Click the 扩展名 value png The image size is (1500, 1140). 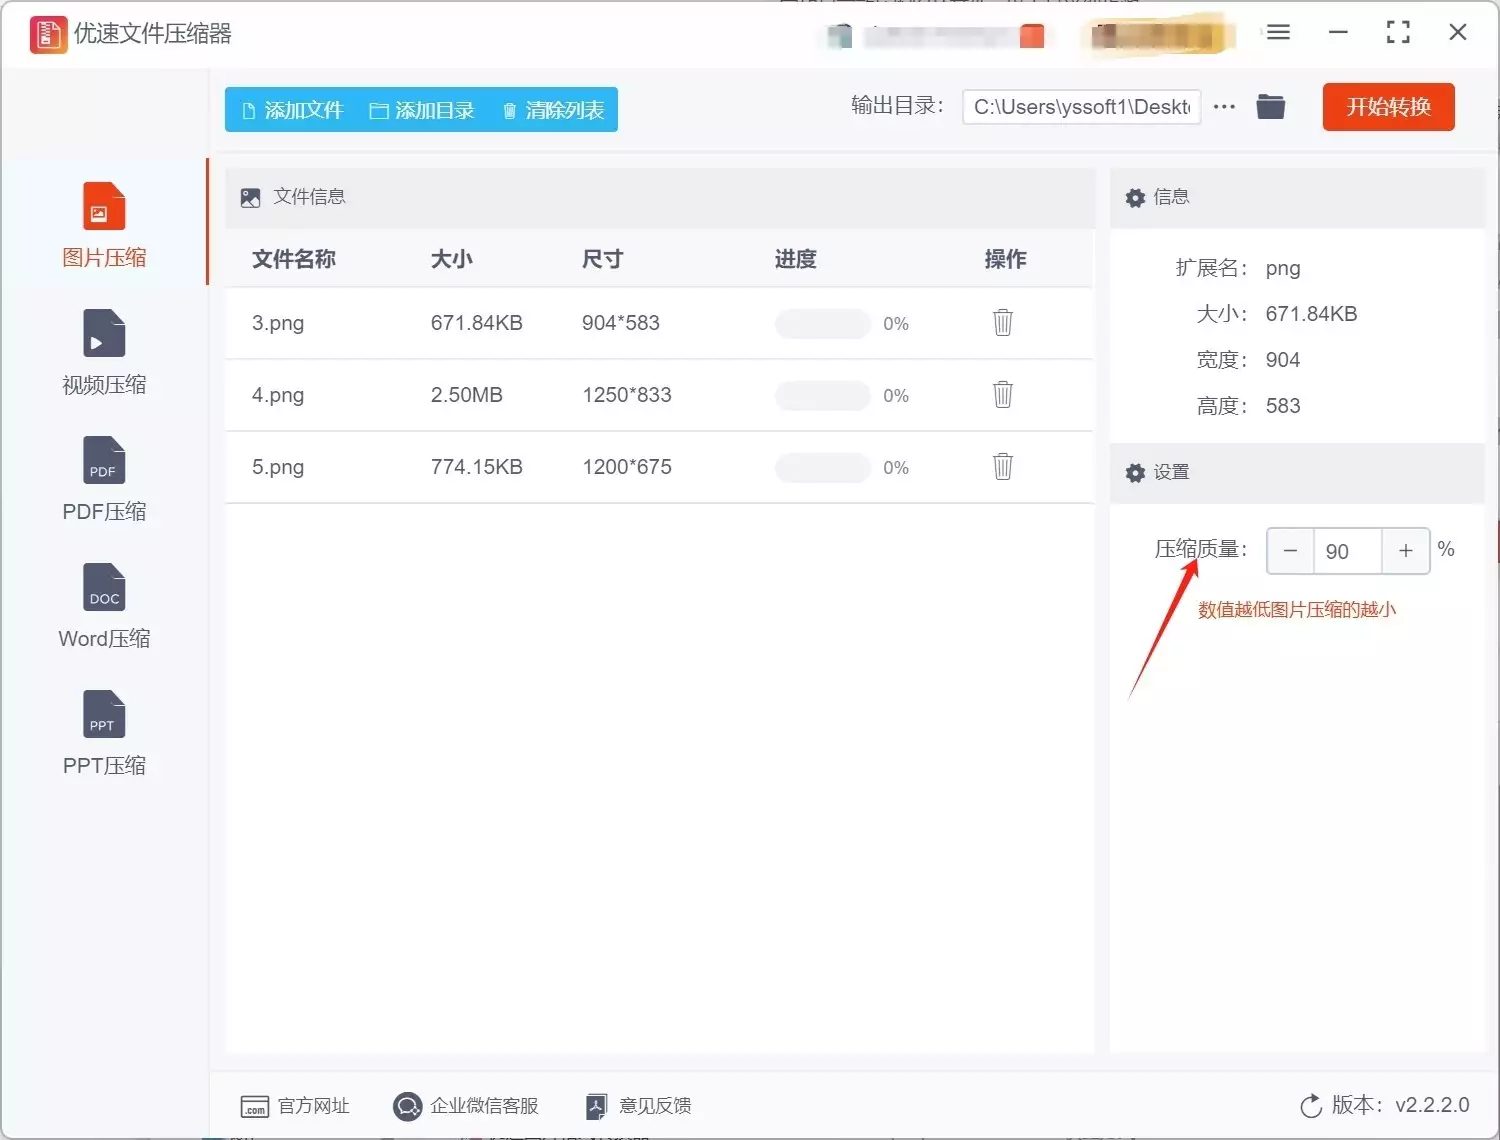click(1283, 268)
